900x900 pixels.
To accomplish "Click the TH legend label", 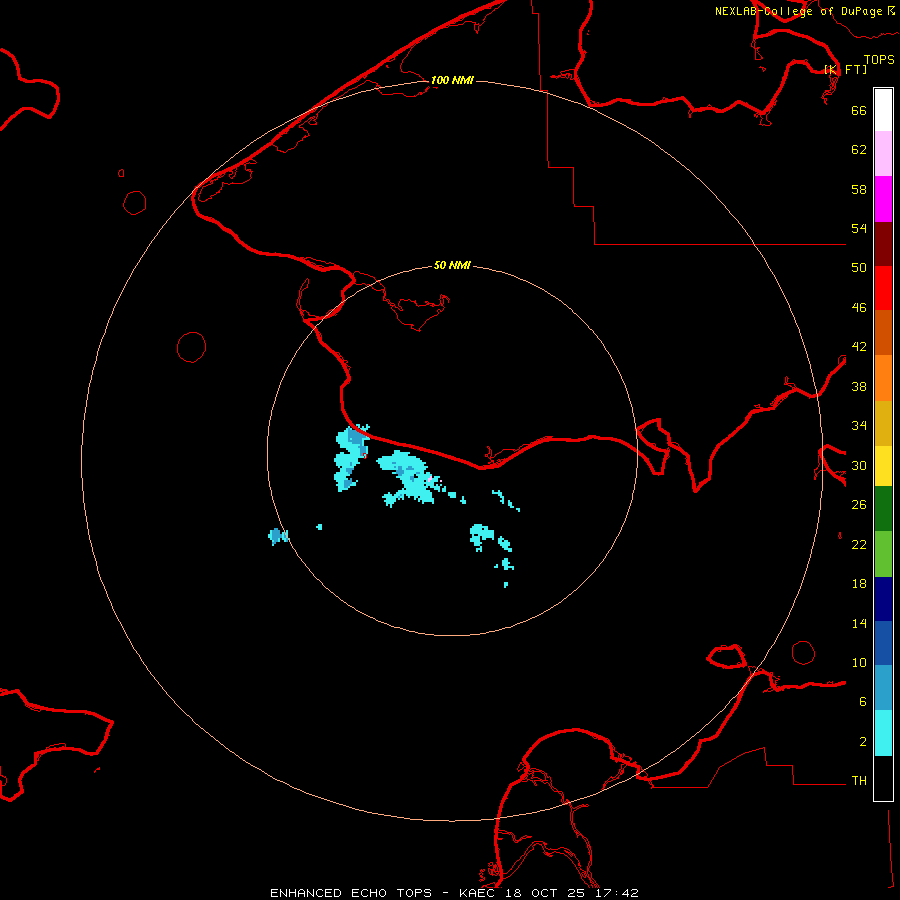I will pyautogui.click(x=859, y=781).
